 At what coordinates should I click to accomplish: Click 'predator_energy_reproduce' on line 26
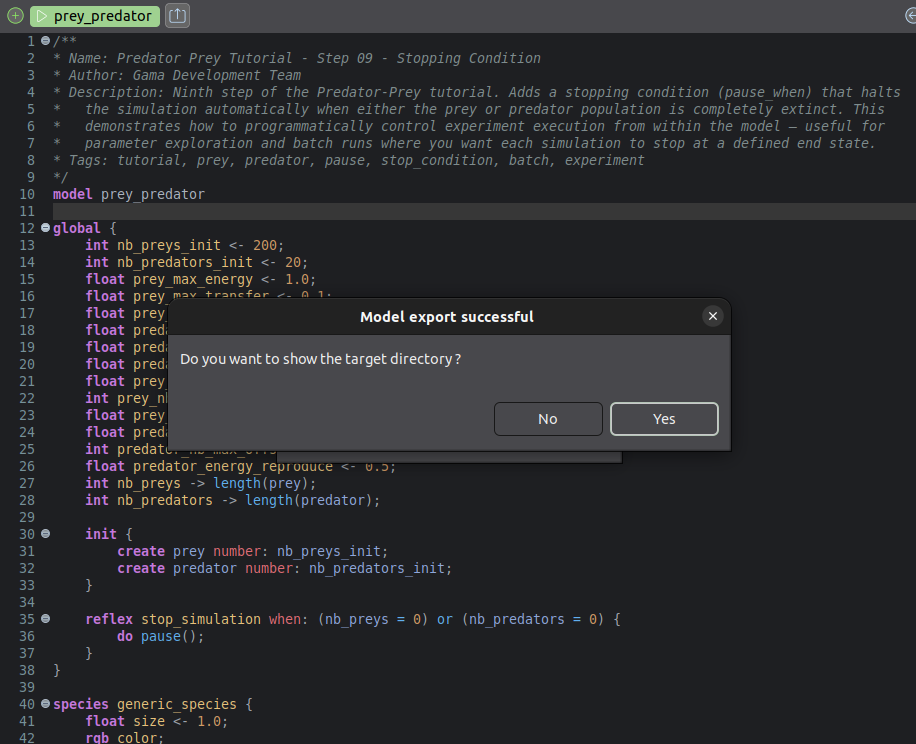[233, 466]
